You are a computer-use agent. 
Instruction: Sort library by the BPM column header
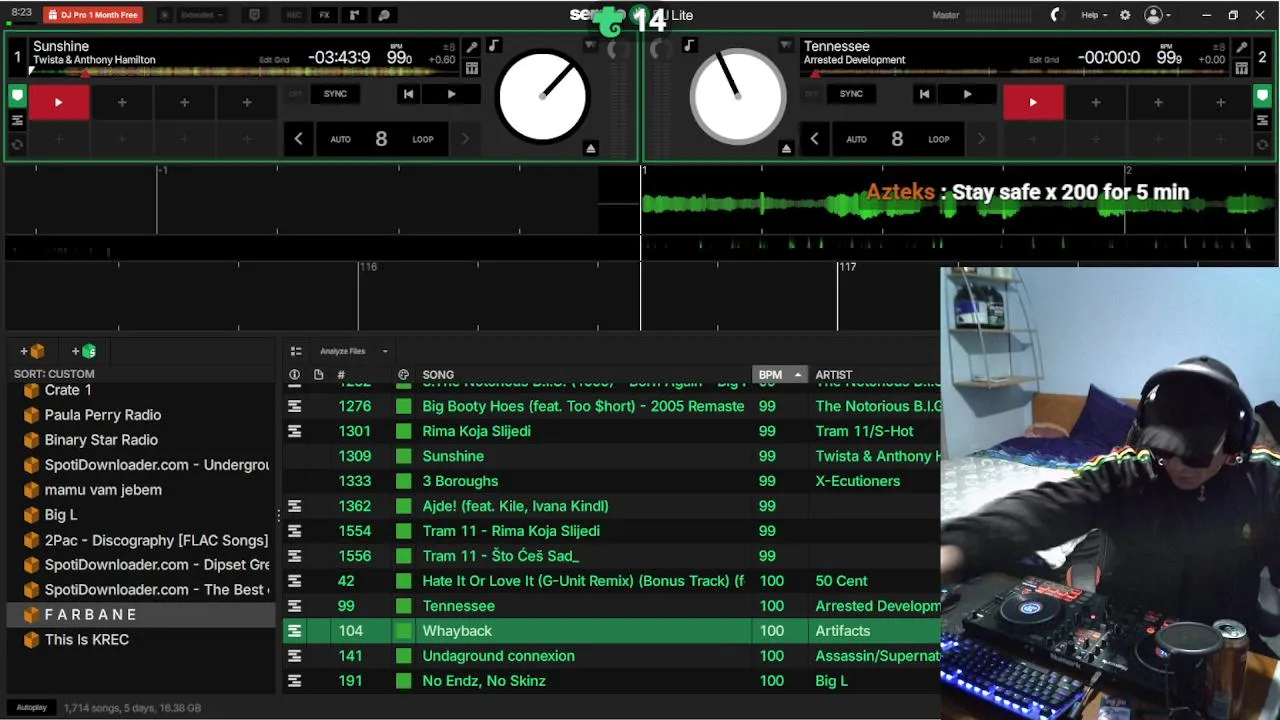tap(778, 375)
